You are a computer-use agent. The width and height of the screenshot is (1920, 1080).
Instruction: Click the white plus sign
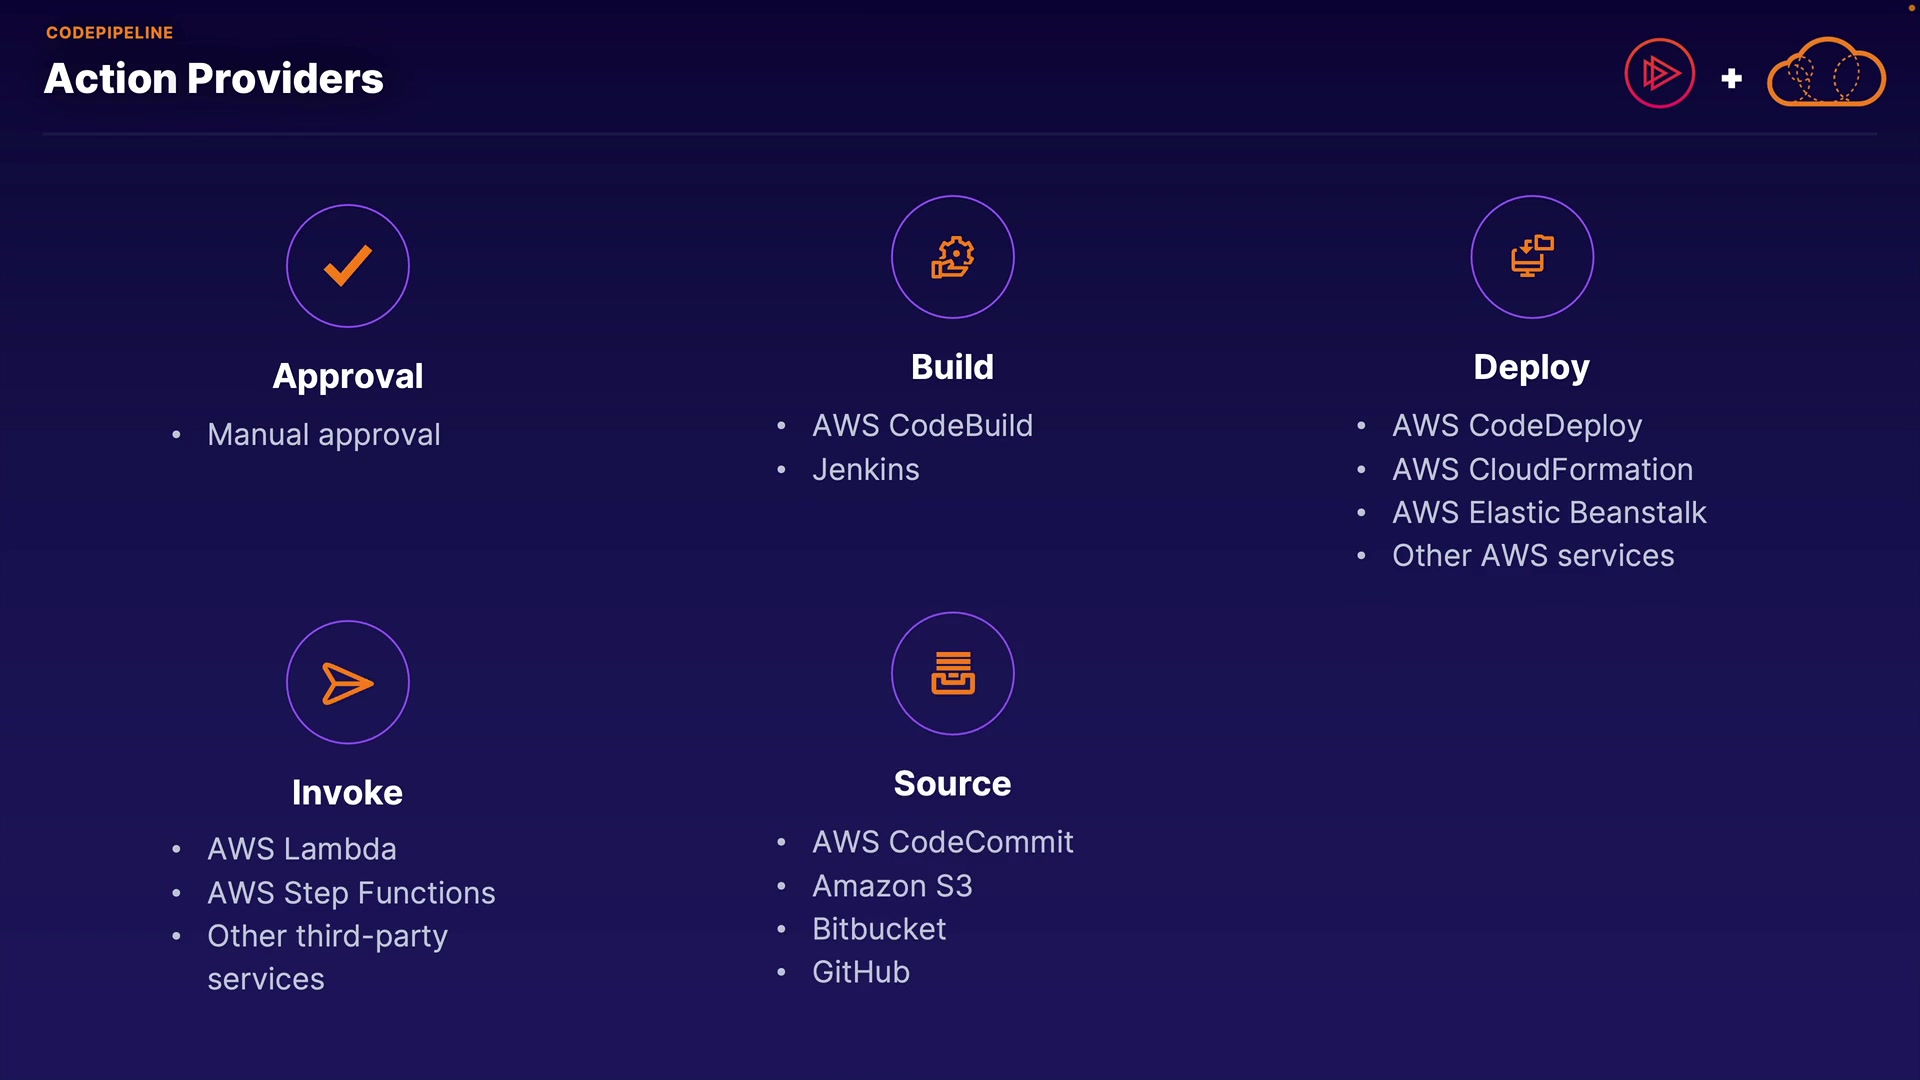pyautogui.click(x=1731, y=78)
